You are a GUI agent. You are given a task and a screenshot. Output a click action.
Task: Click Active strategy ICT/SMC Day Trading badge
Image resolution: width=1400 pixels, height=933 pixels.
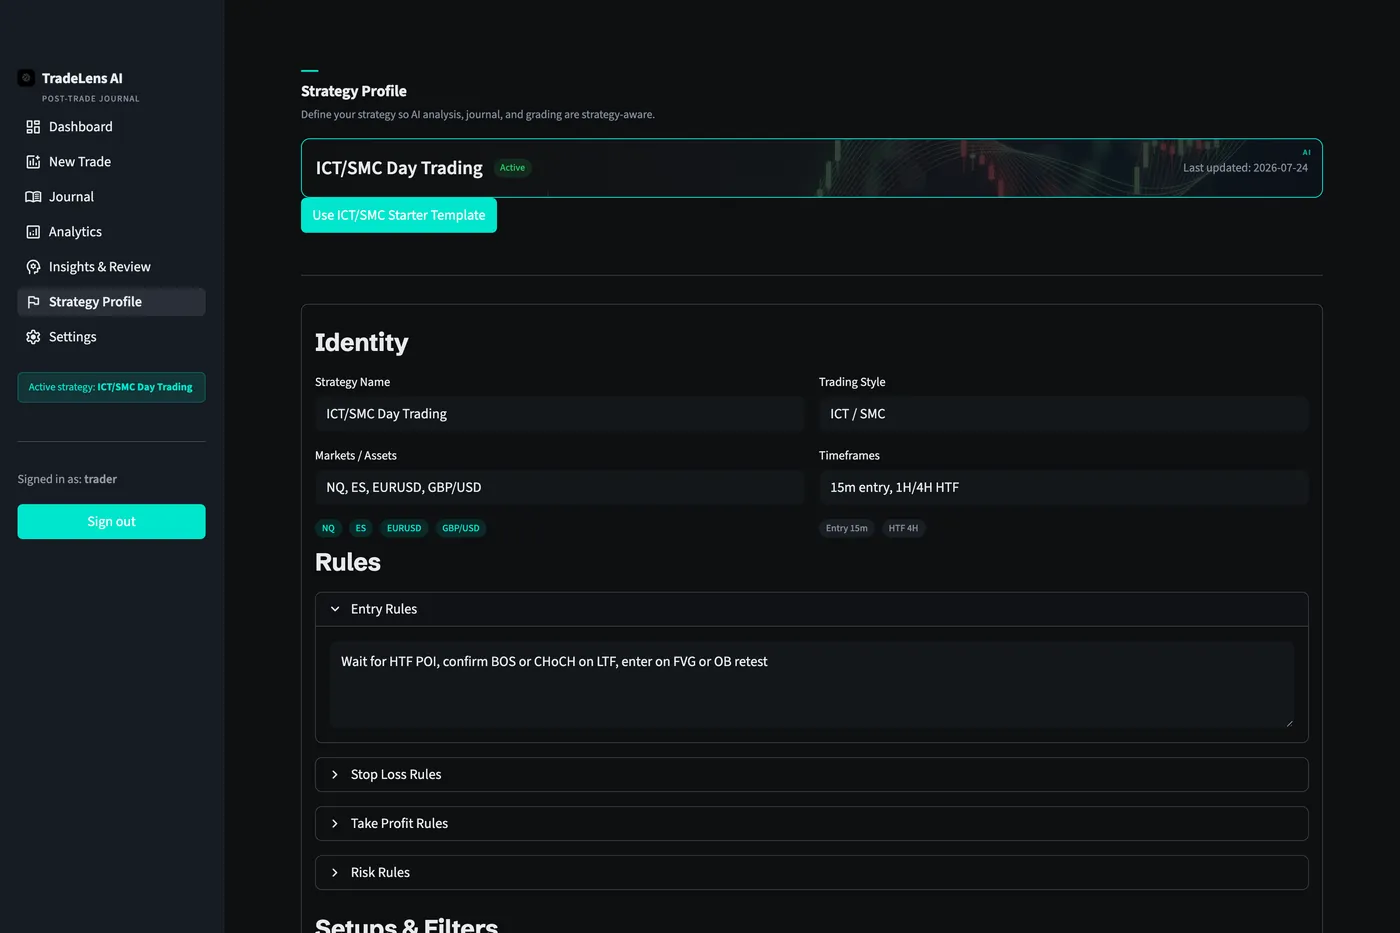(111, 387)
